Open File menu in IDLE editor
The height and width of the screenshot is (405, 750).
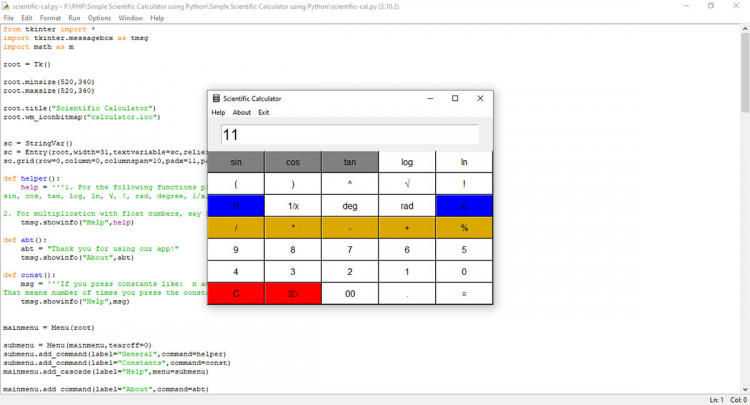pos(9,18)
